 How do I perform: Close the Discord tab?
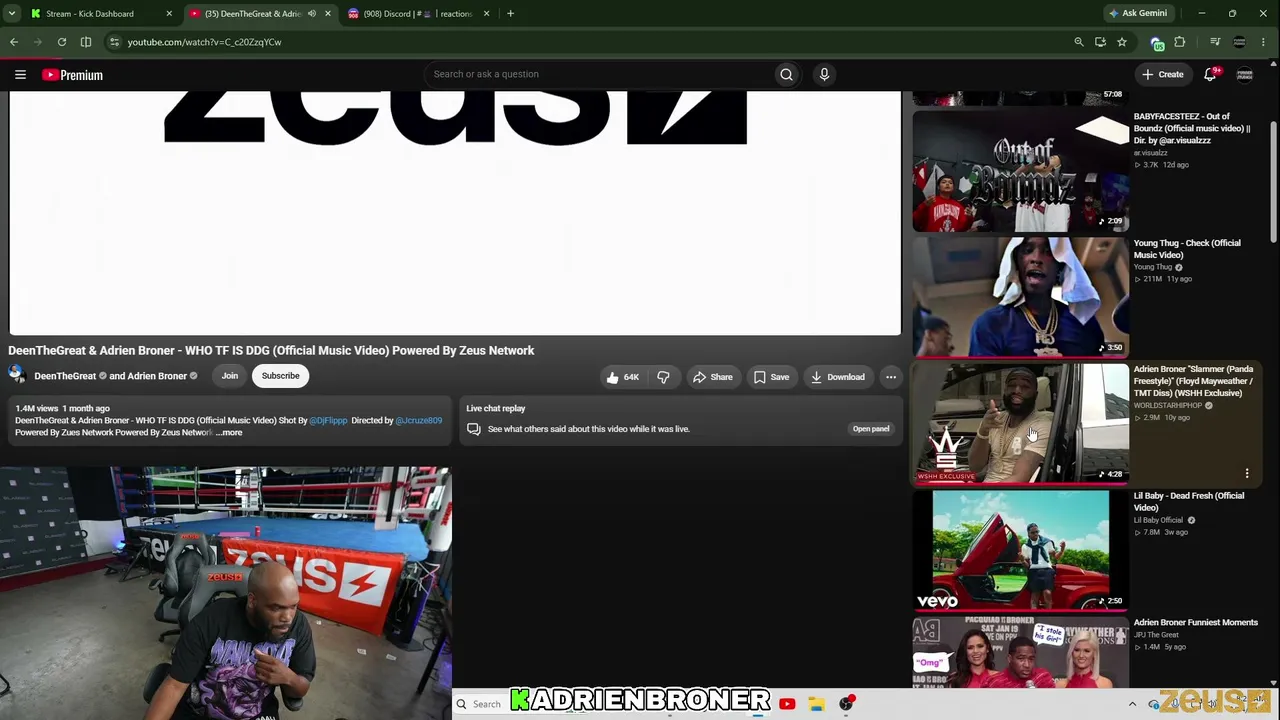pos(487,14)
